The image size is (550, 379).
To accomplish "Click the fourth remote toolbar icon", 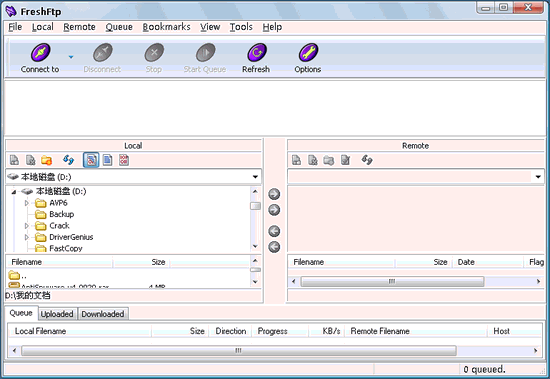I will 346,160.
